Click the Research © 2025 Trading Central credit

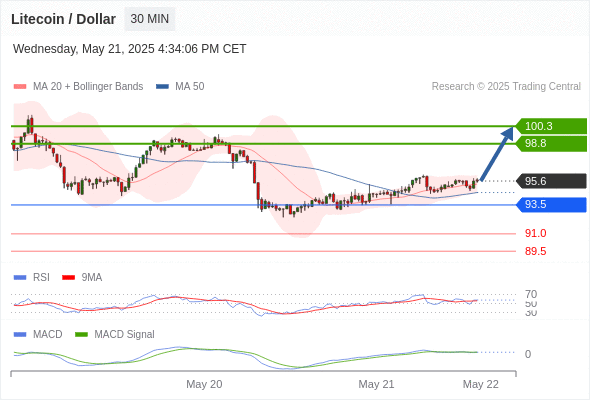(x=506, y=87)
